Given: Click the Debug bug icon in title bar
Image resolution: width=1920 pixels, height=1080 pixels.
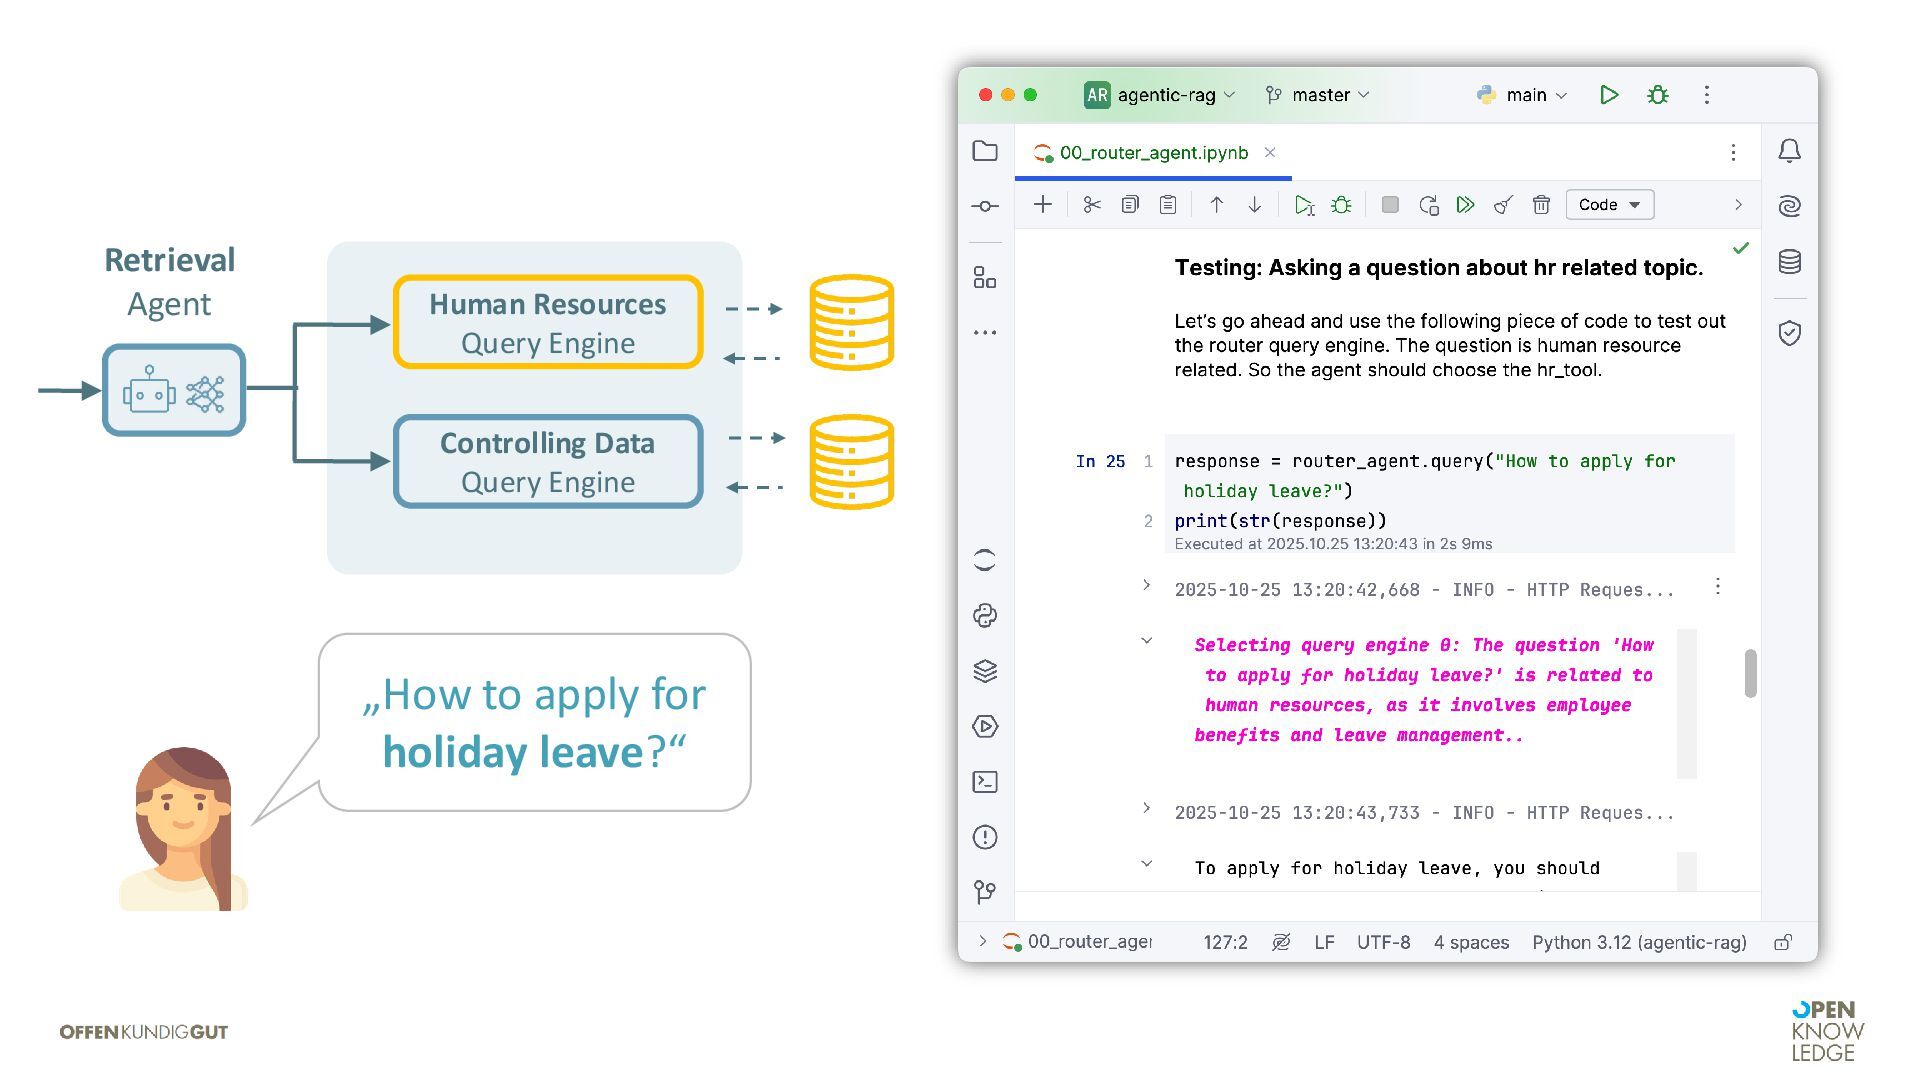Looking at the screenshot, I should (x=1658, y=95).
